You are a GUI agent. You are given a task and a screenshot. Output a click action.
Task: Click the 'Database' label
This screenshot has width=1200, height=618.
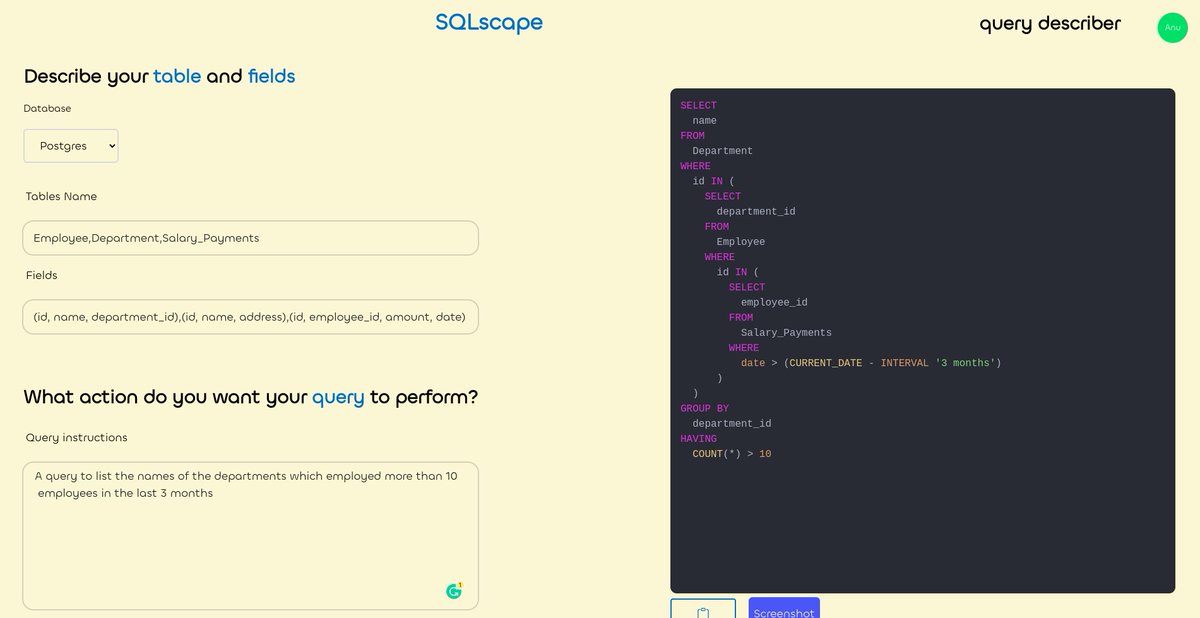[x=48, y=108]
